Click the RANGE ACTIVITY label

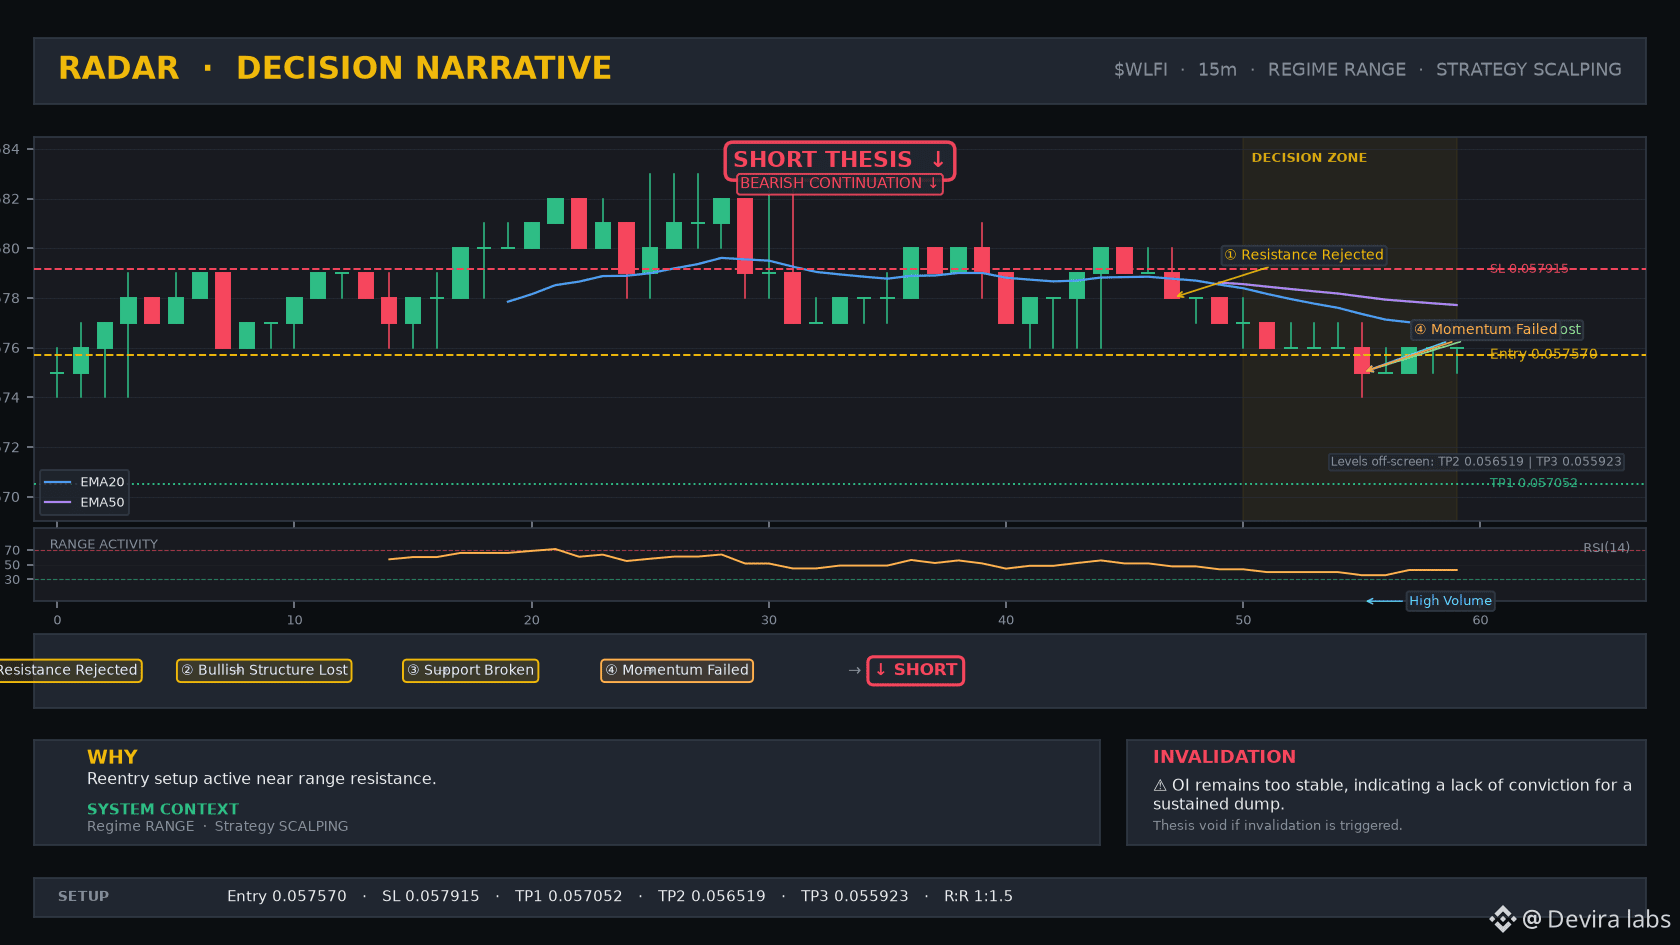point(104,544)
